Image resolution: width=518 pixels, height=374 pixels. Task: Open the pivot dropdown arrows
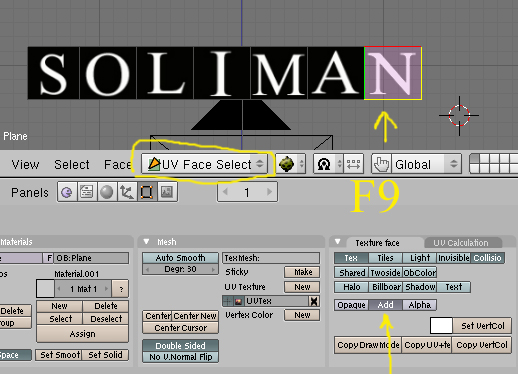click(x=339, y=164)
